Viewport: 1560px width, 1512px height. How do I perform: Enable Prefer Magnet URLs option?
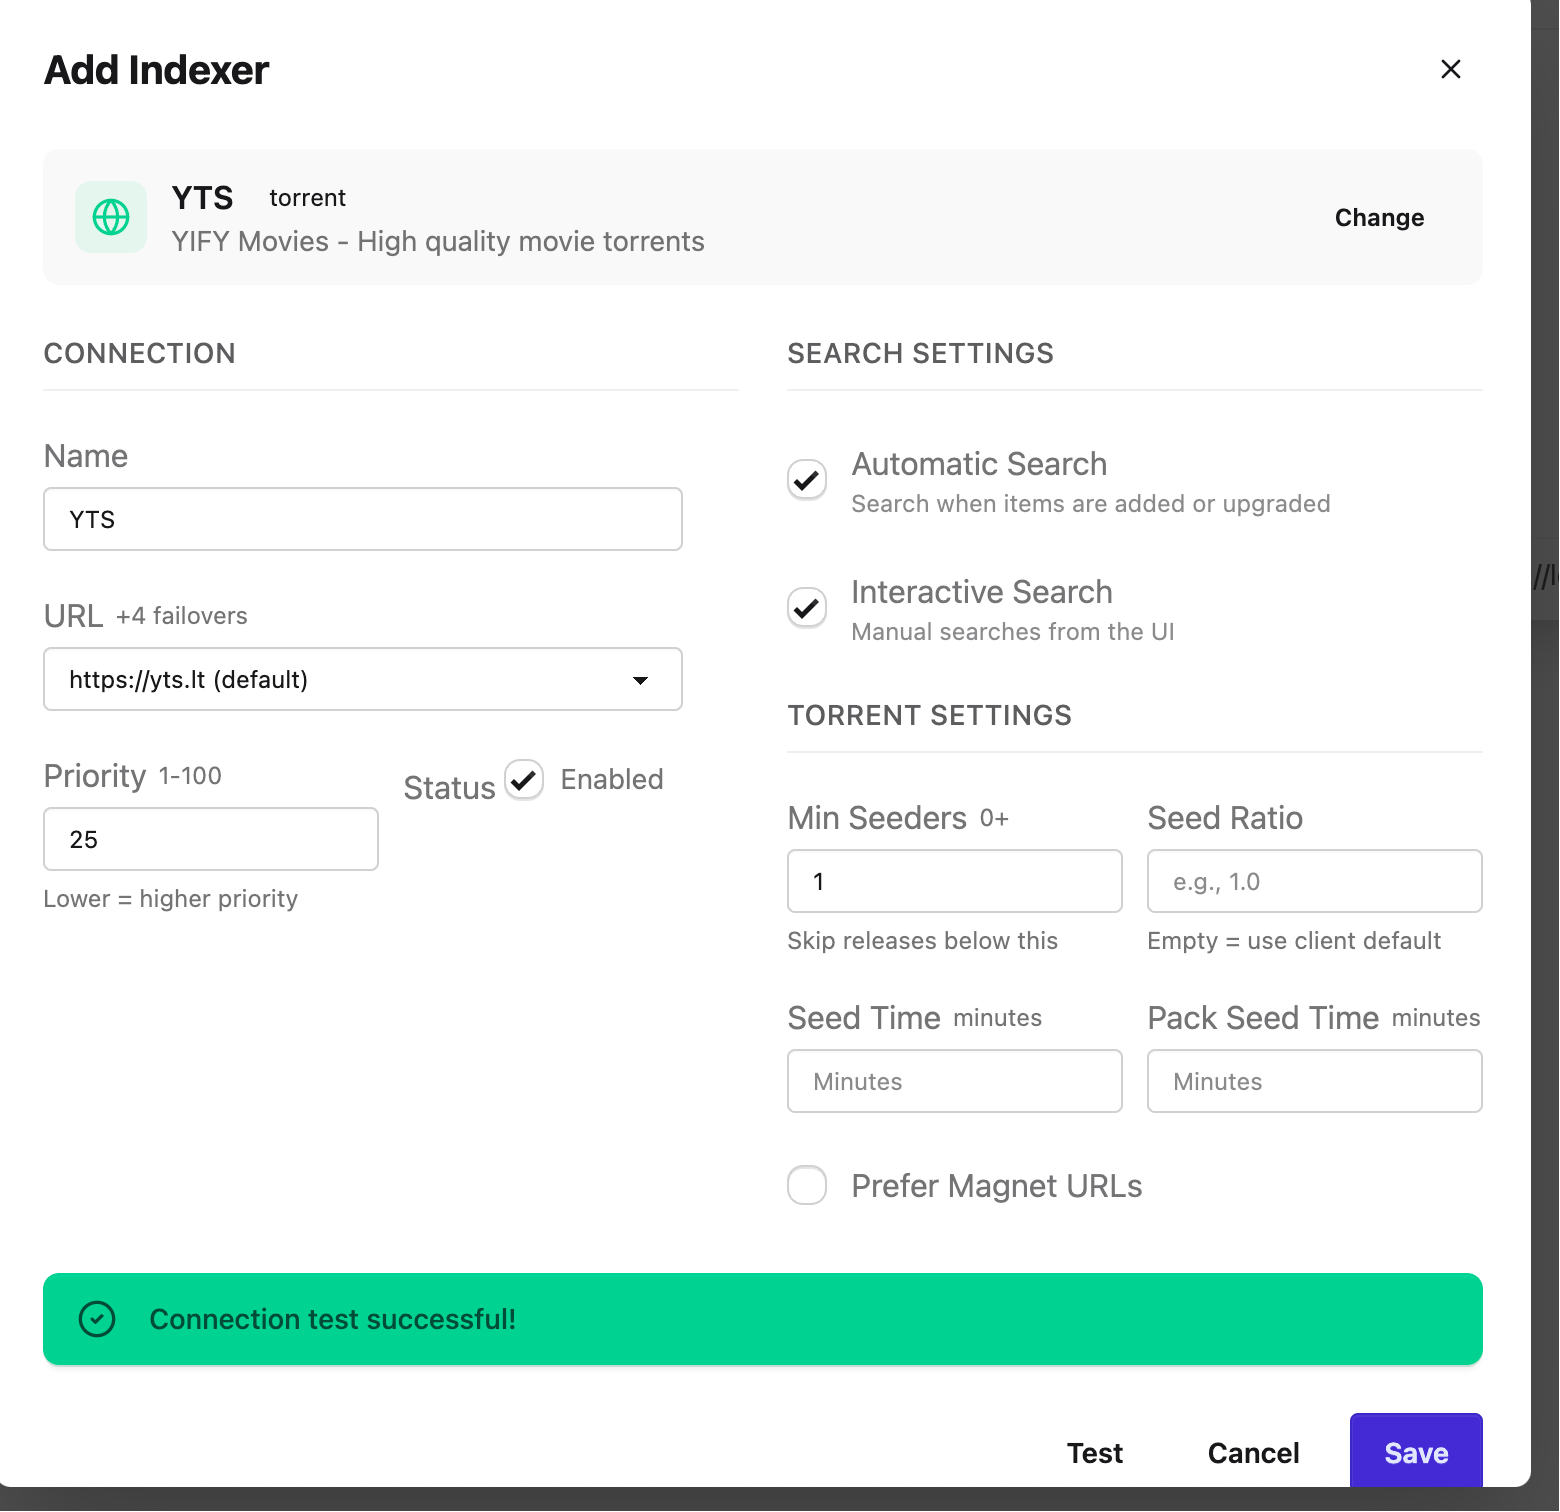(x=807, y=1185)
